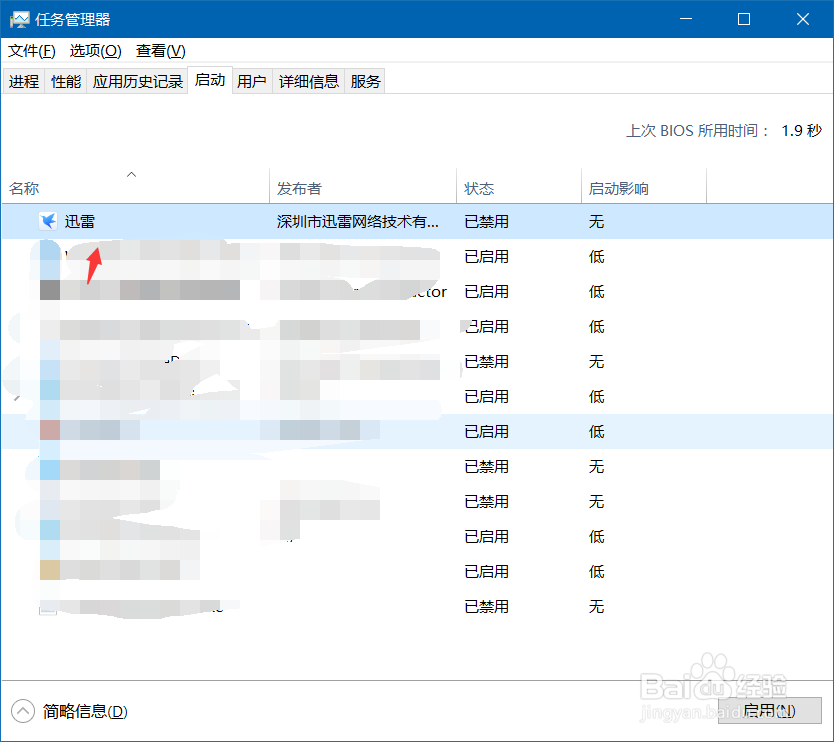Switch to the 进程 tab
This screenshot has width=834, height=742.
24,81
